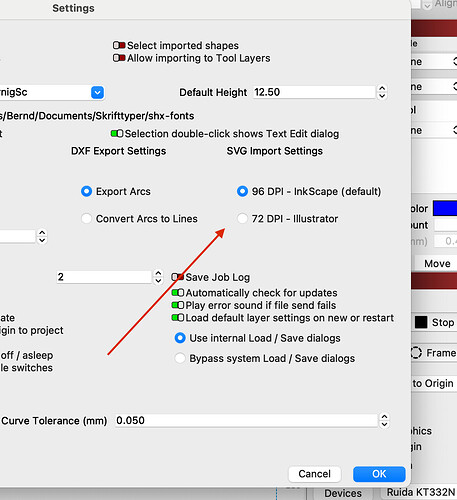
Task: Click the Frame circle icon
Action: 416,353
